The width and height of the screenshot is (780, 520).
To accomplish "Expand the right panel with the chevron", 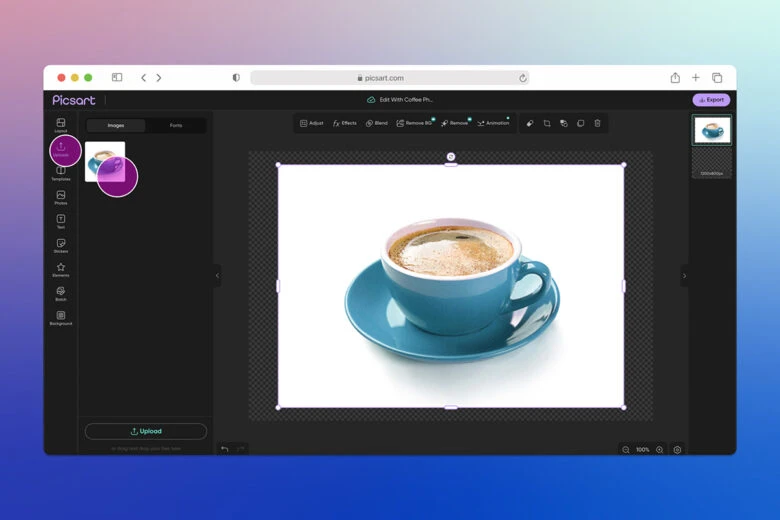I will 684,276.
